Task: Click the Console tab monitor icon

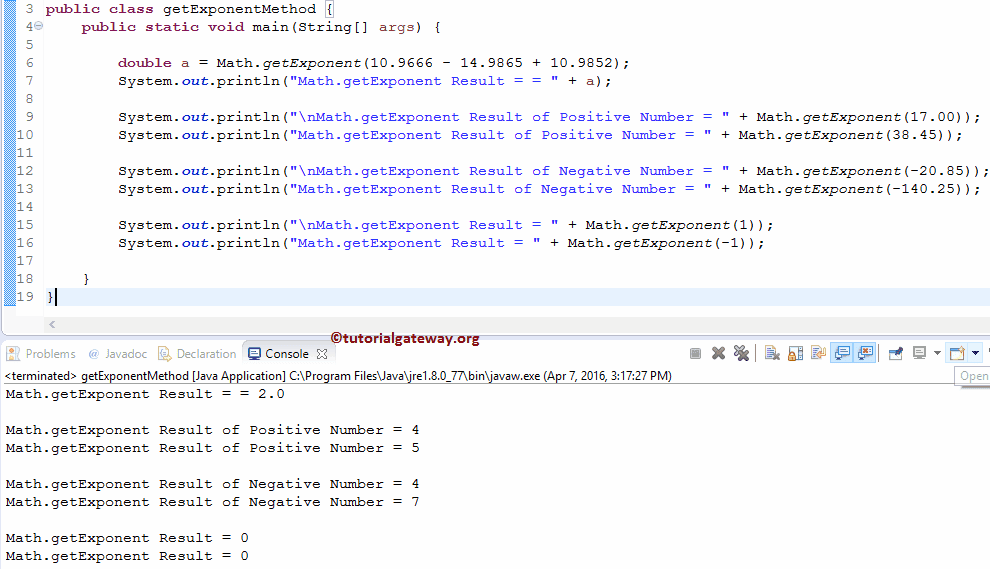Action: 254,354
